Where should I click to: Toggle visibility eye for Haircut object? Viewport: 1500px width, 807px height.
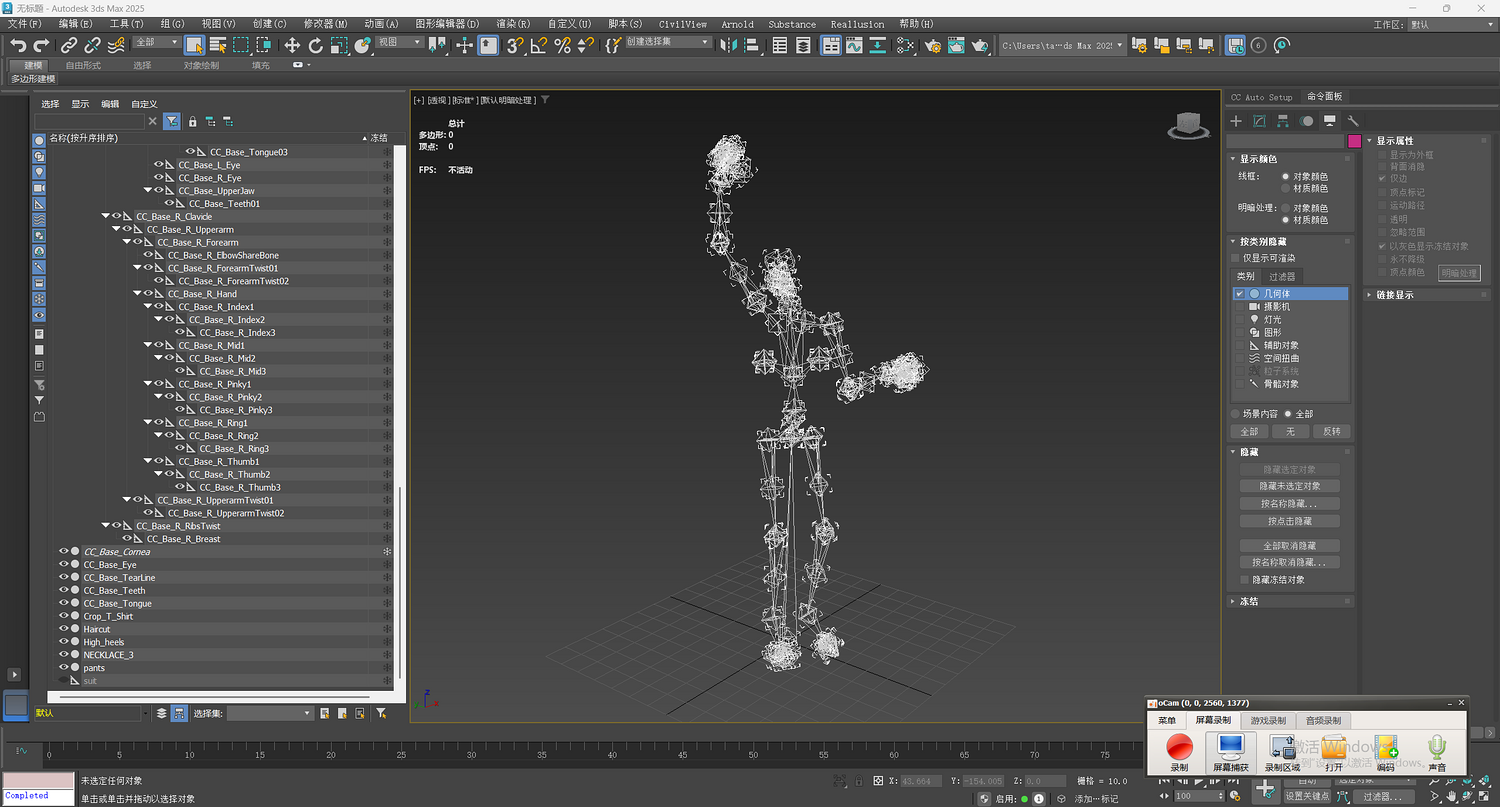(x=64, y=629)
